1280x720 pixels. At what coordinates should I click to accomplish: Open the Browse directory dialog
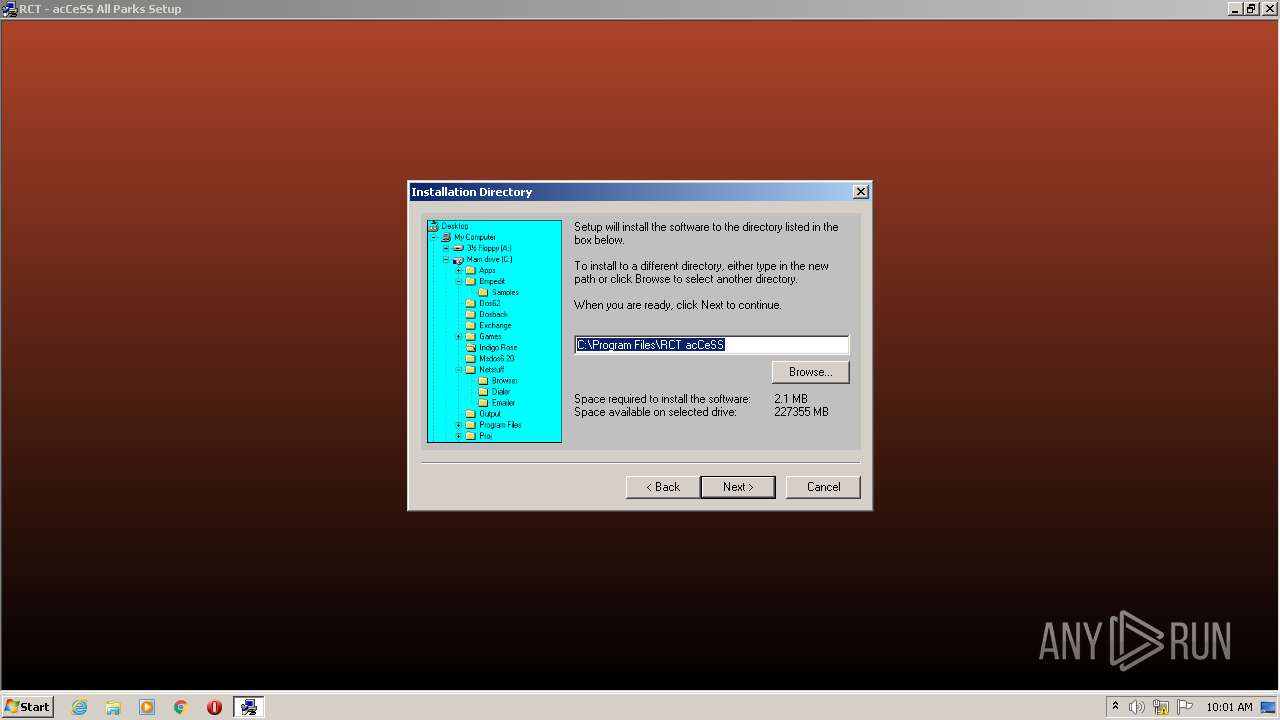810,372
